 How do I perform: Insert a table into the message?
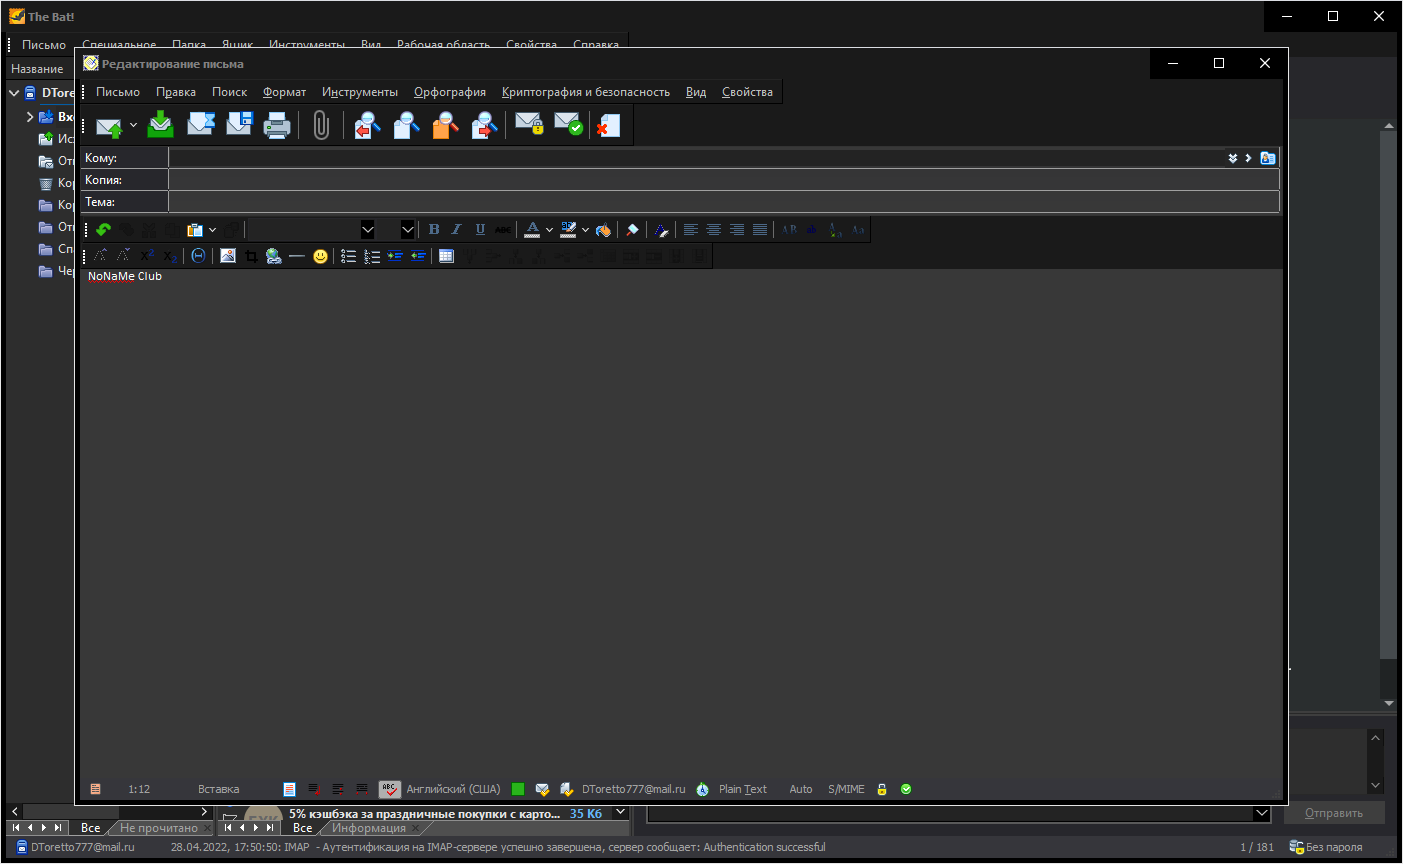(x=446, y=256)
